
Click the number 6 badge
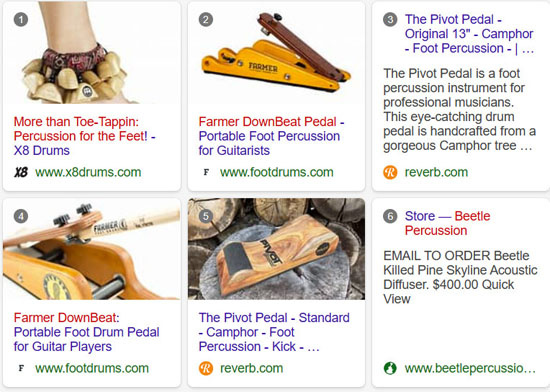[x=390, y=216]
